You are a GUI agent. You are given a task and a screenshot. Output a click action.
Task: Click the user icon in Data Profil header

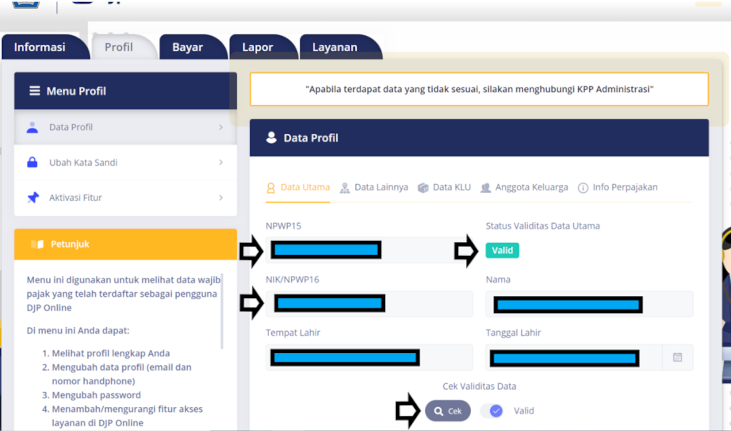(x=271, y=138)
